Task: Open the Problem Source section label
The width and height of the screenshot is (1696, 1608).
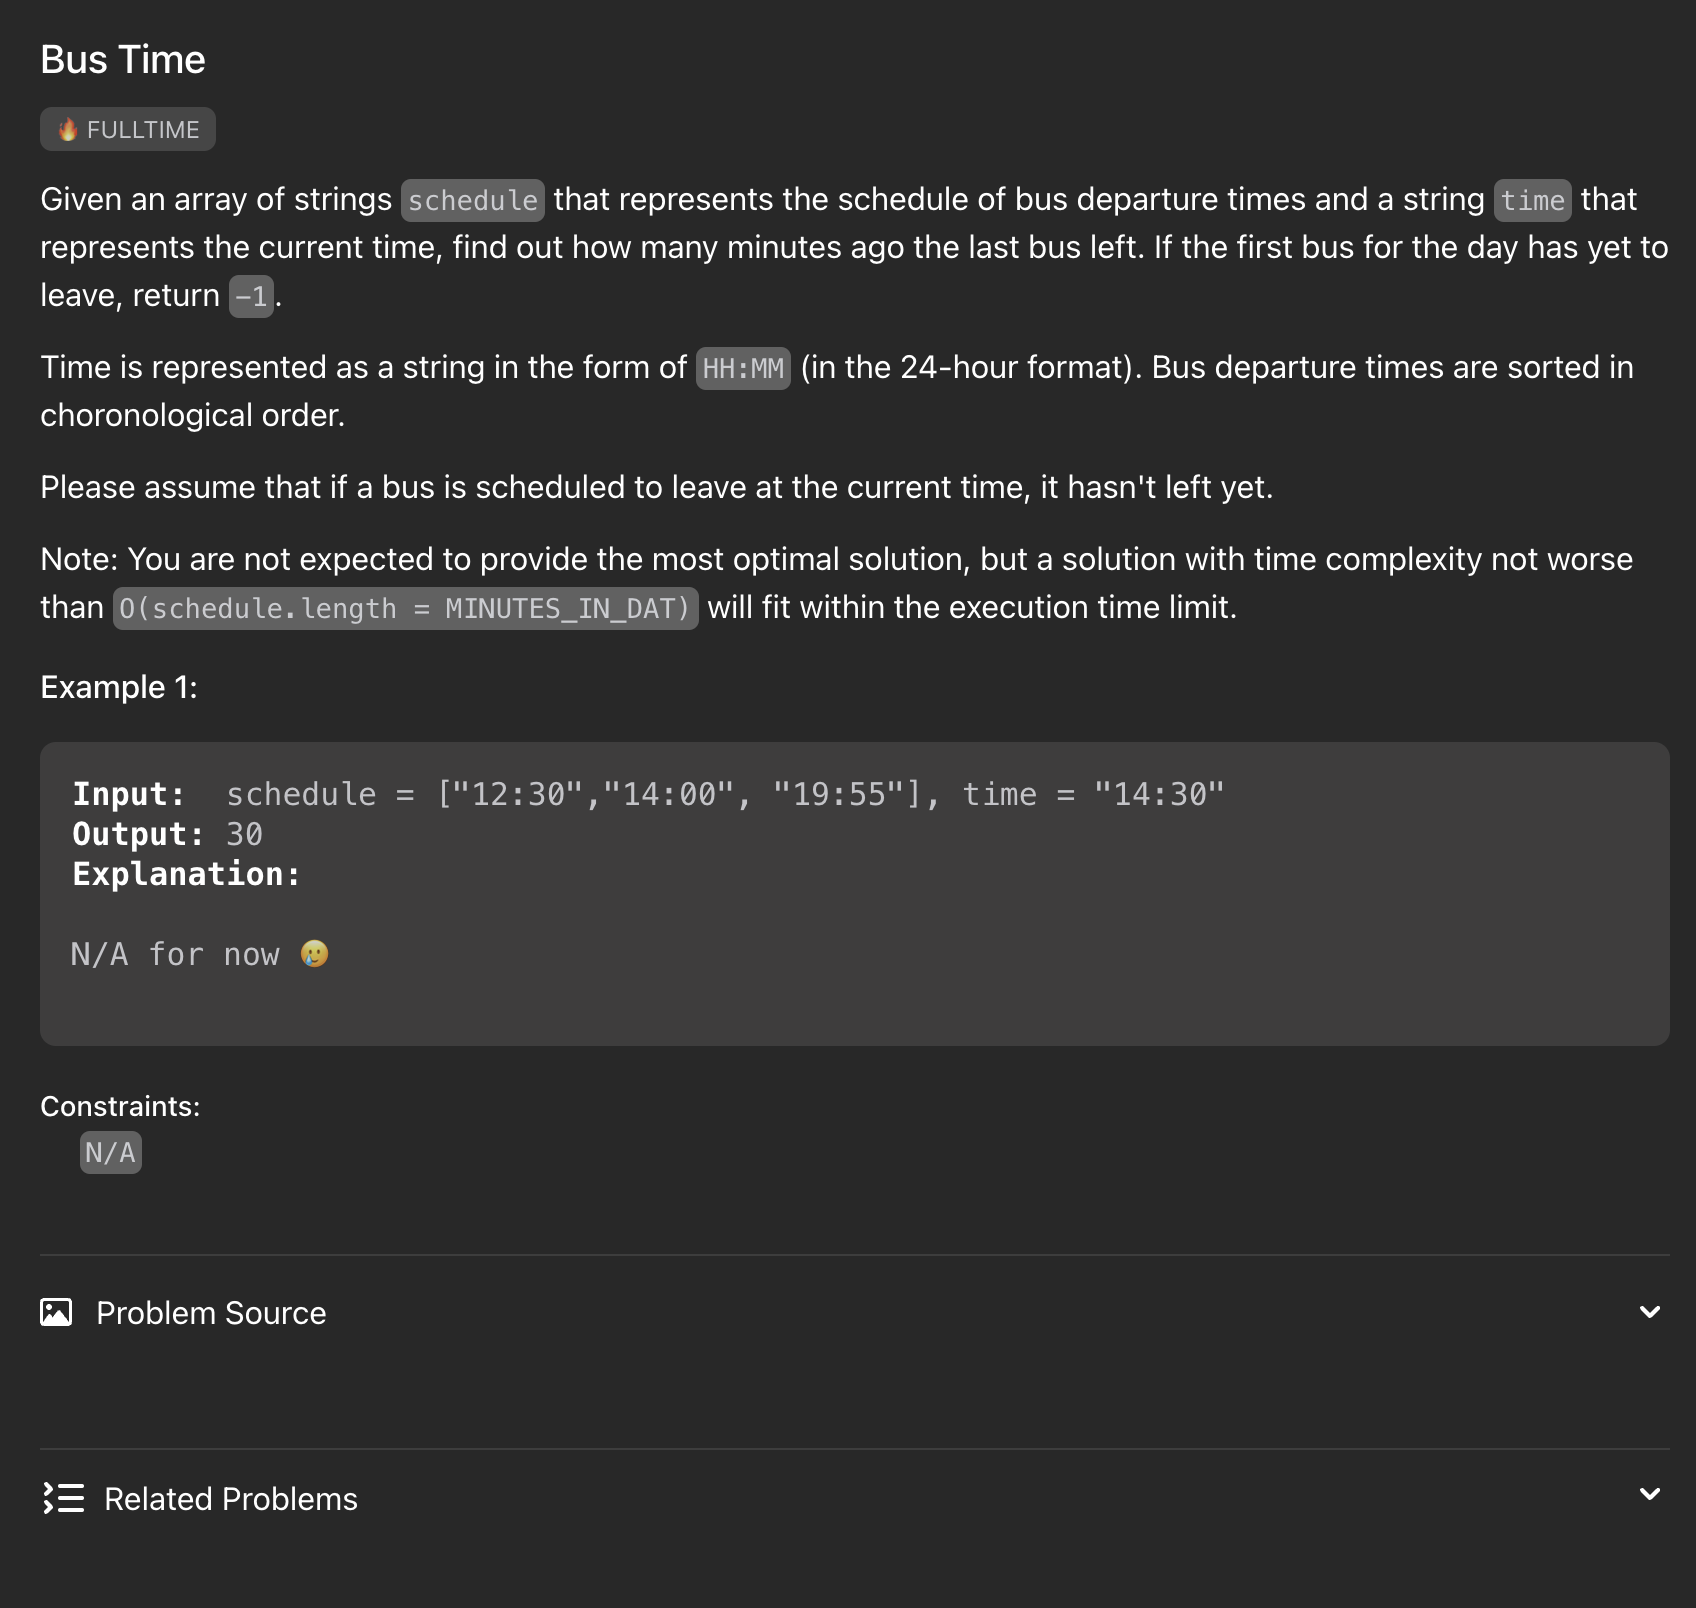Action: click(x=211, y=1313)
